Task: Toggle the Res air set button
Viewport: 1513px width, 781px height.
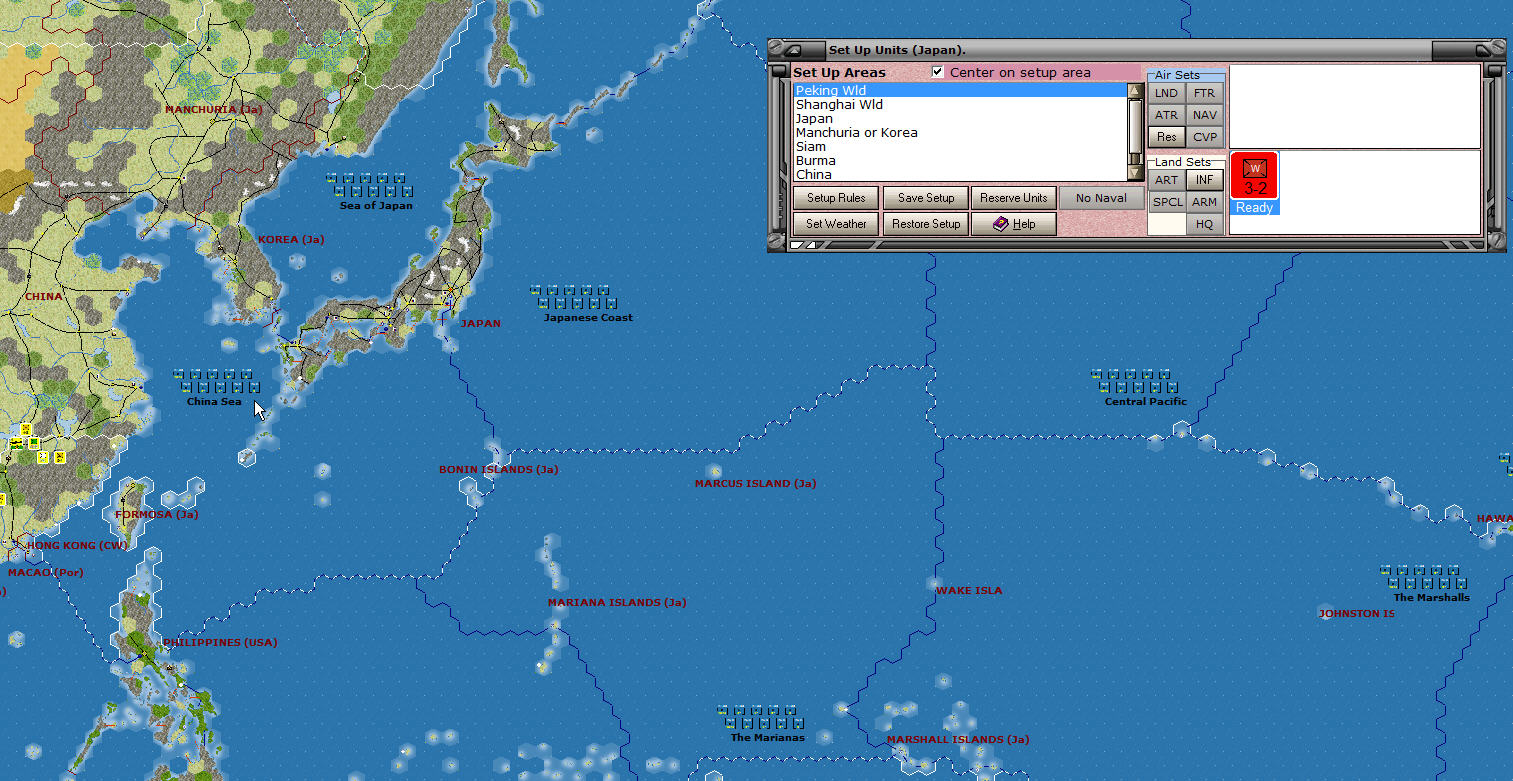Action: [1166, 137]
